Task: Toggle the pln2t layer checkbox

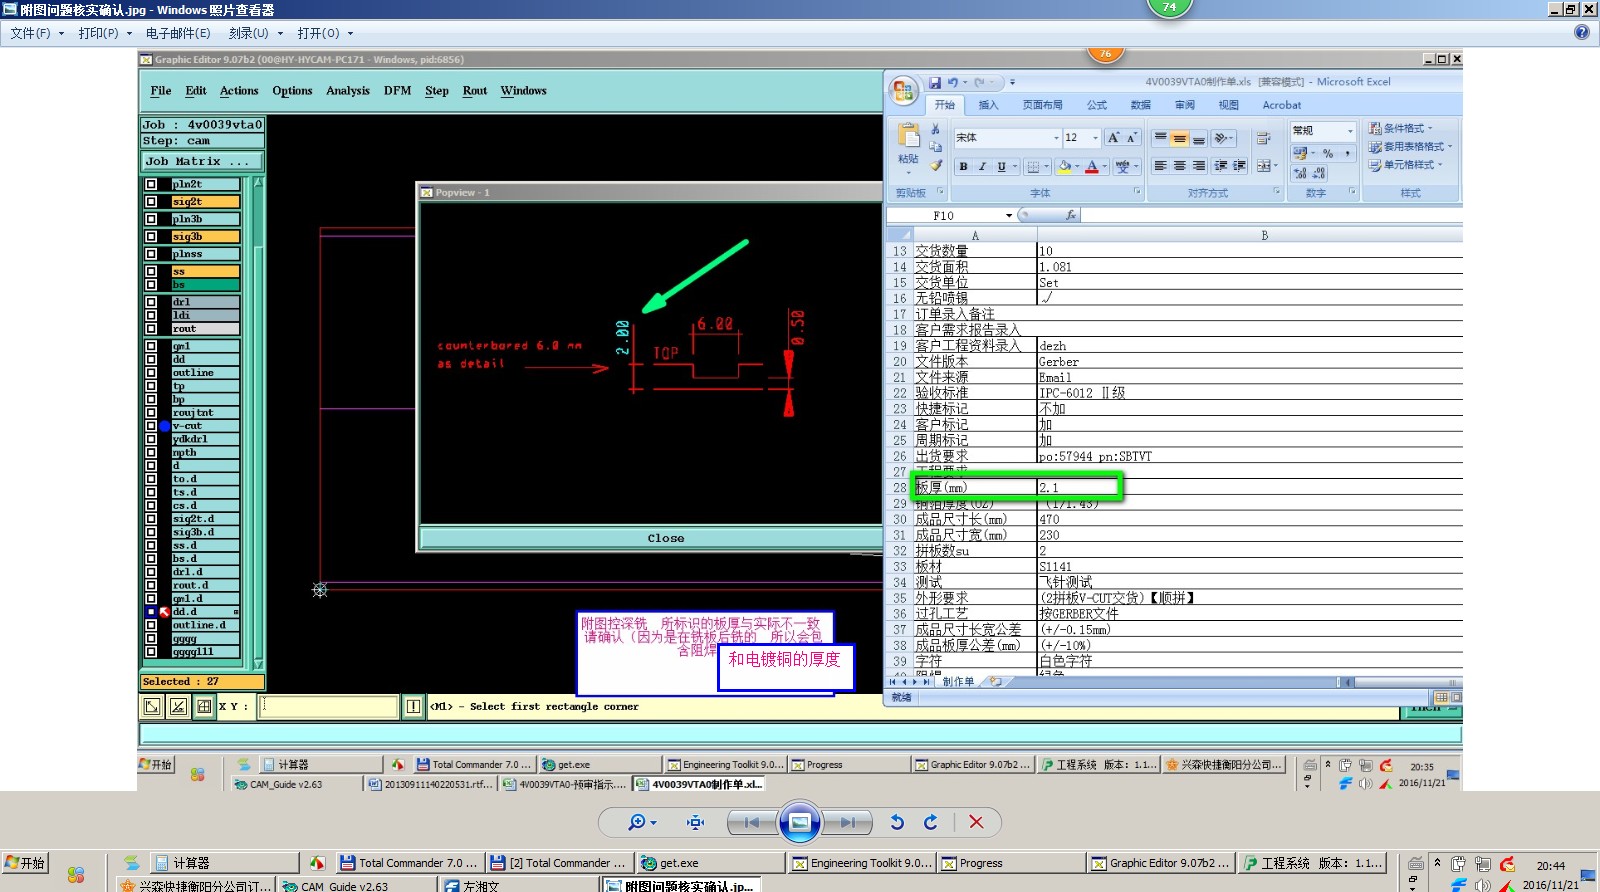Action: coord(151,184)
